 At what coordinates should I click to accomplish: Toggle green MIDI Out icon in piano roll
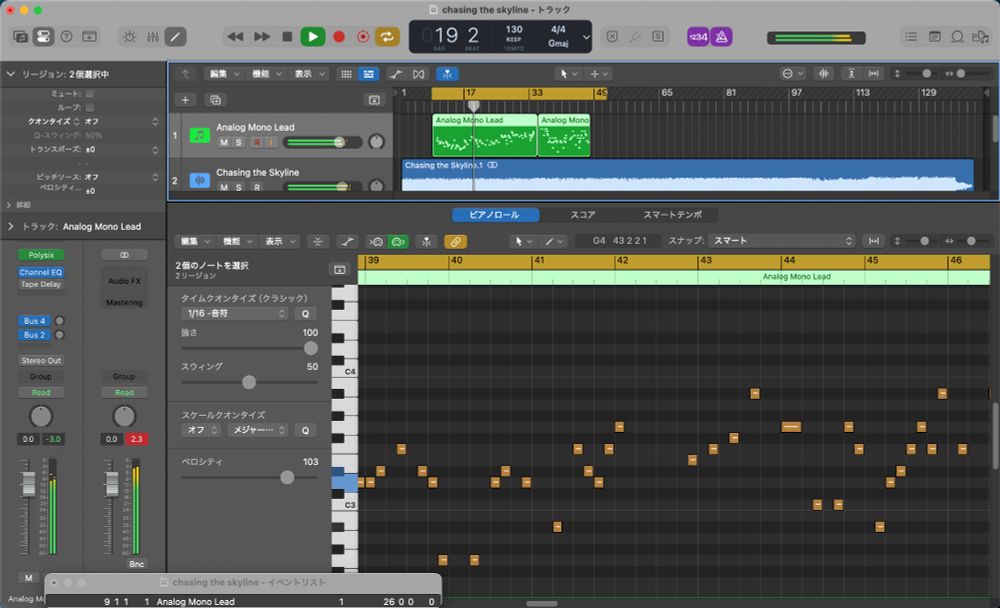[x=398, y=242]
